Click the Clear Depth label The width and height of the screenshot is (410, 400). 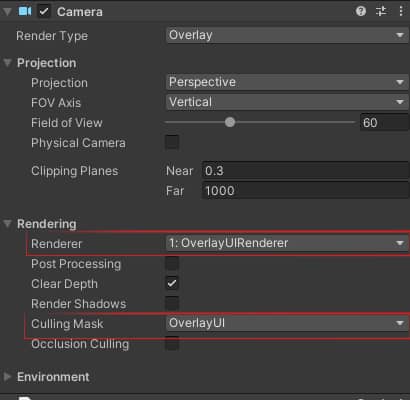[64, 284]
